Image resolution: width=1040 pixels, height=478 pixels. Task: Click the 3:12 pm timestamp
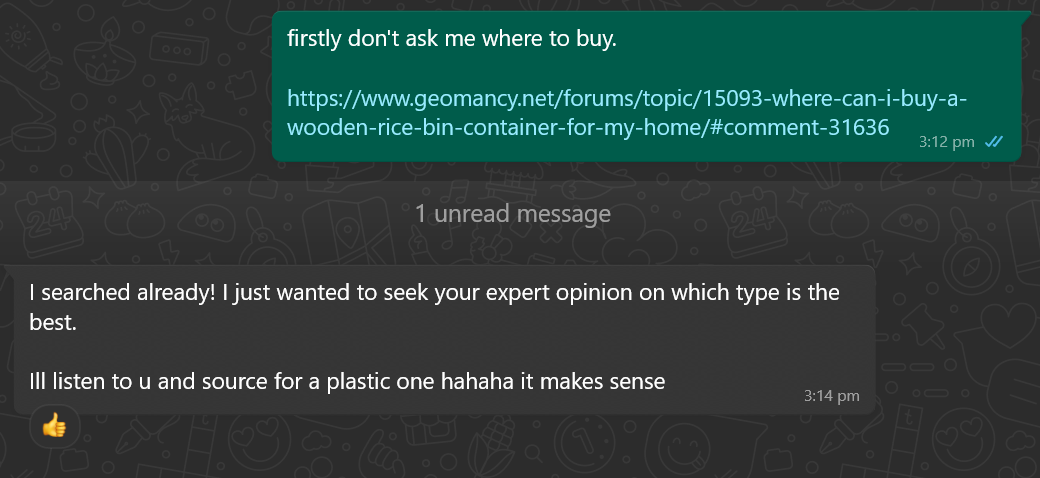[x=945, y=143]
